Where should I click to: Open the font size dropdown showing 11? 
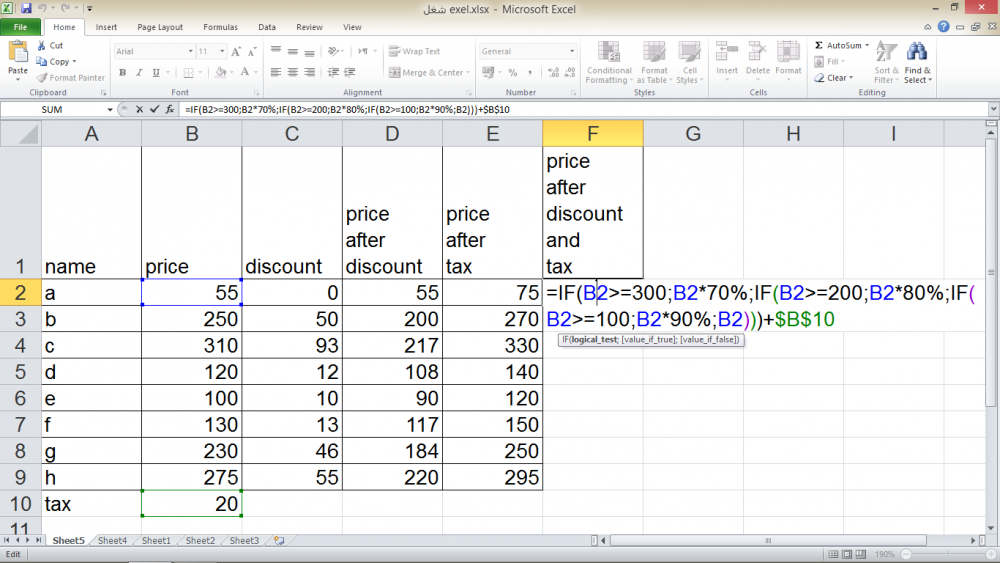(x=222, y=52)
